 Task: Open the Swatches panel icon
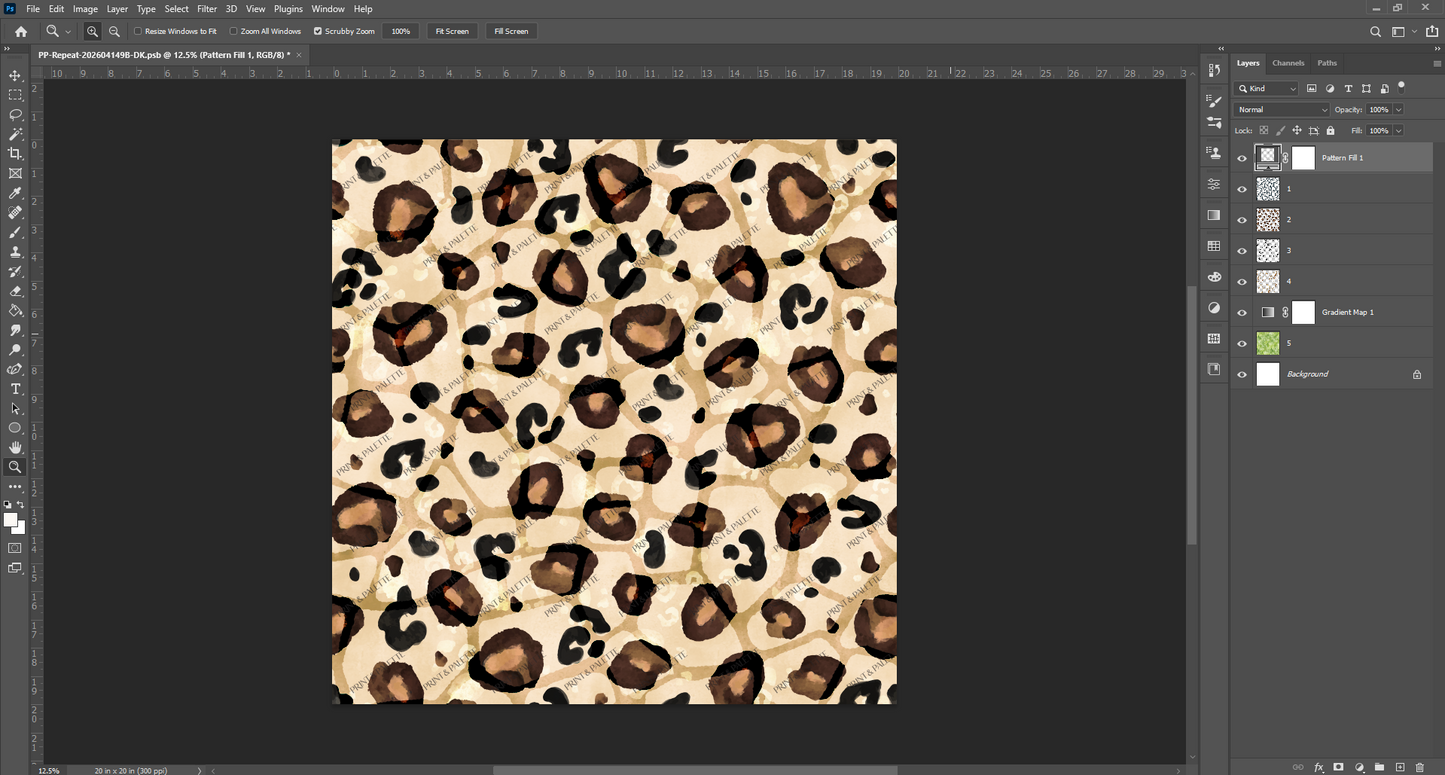tap(1214, 246)
